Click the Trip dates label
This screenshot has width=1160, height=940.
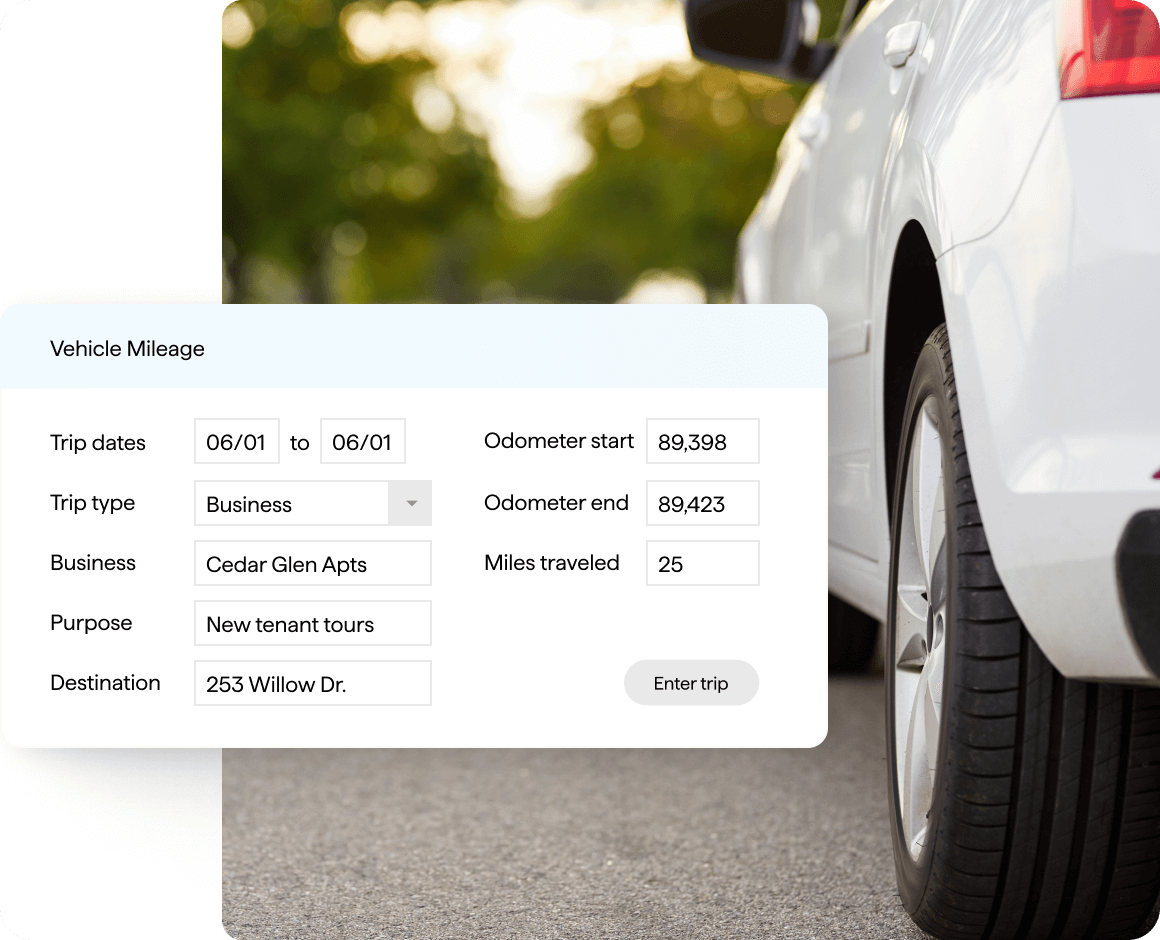(x=98, y=443)
